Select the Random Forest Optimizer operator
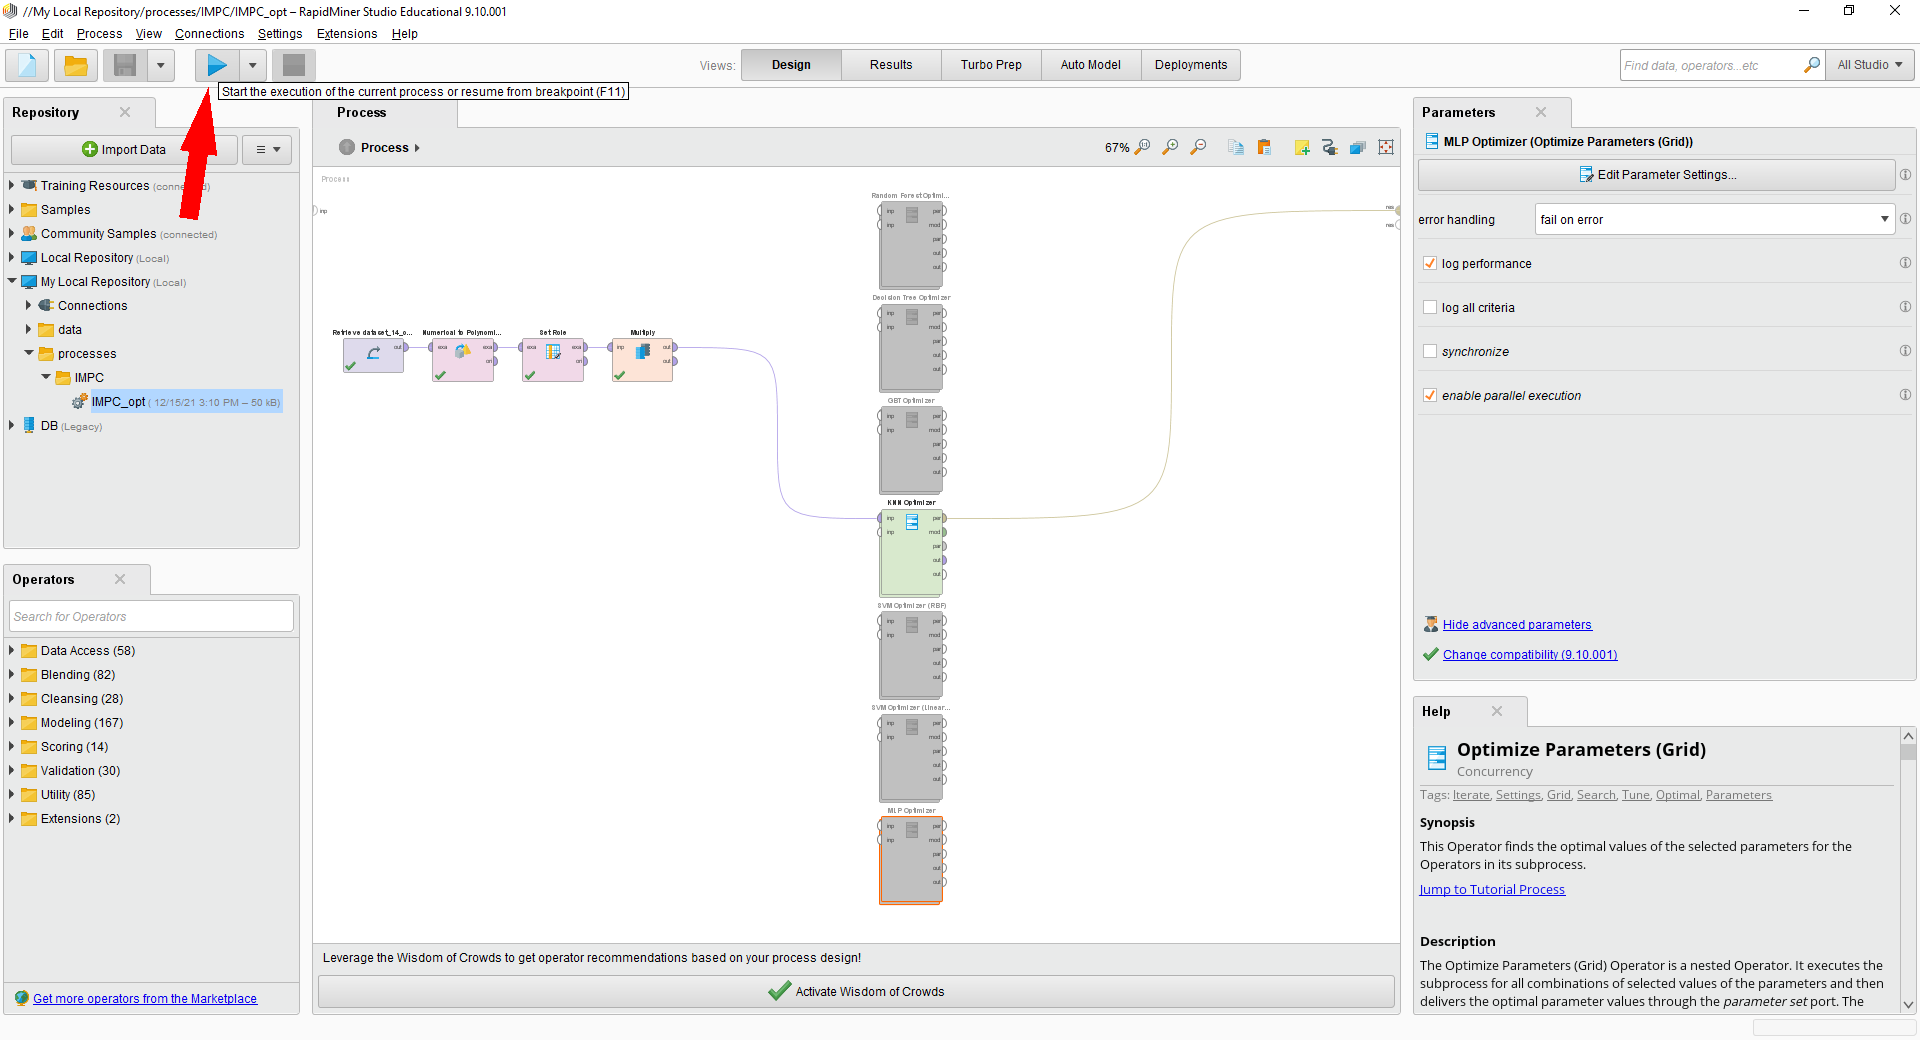 912,245
